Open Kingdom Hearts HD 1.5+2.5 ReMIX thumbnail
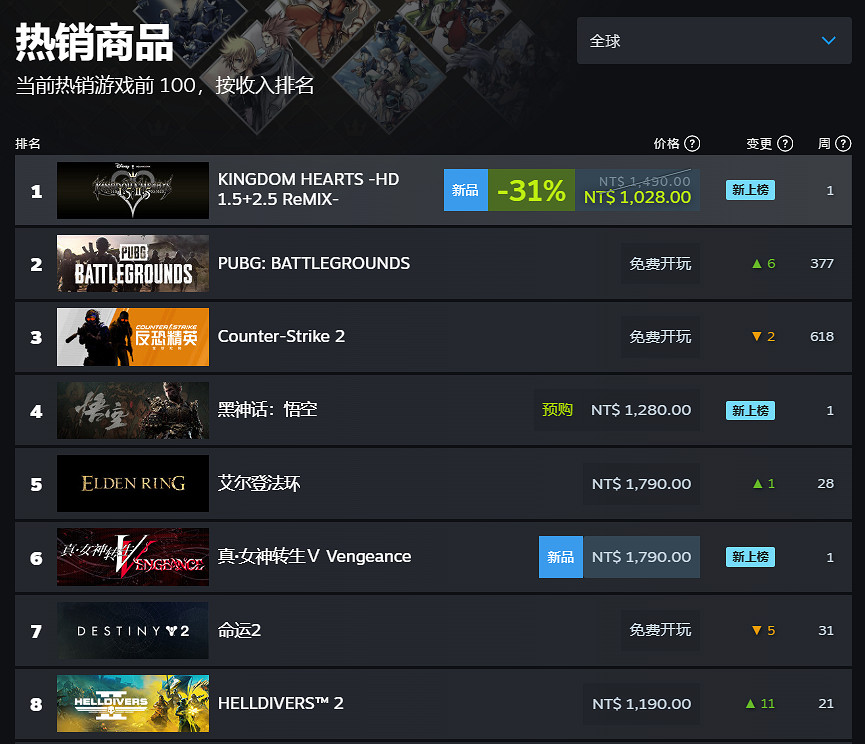This screenshot has height=744, width=865. [x=133, y=190]
